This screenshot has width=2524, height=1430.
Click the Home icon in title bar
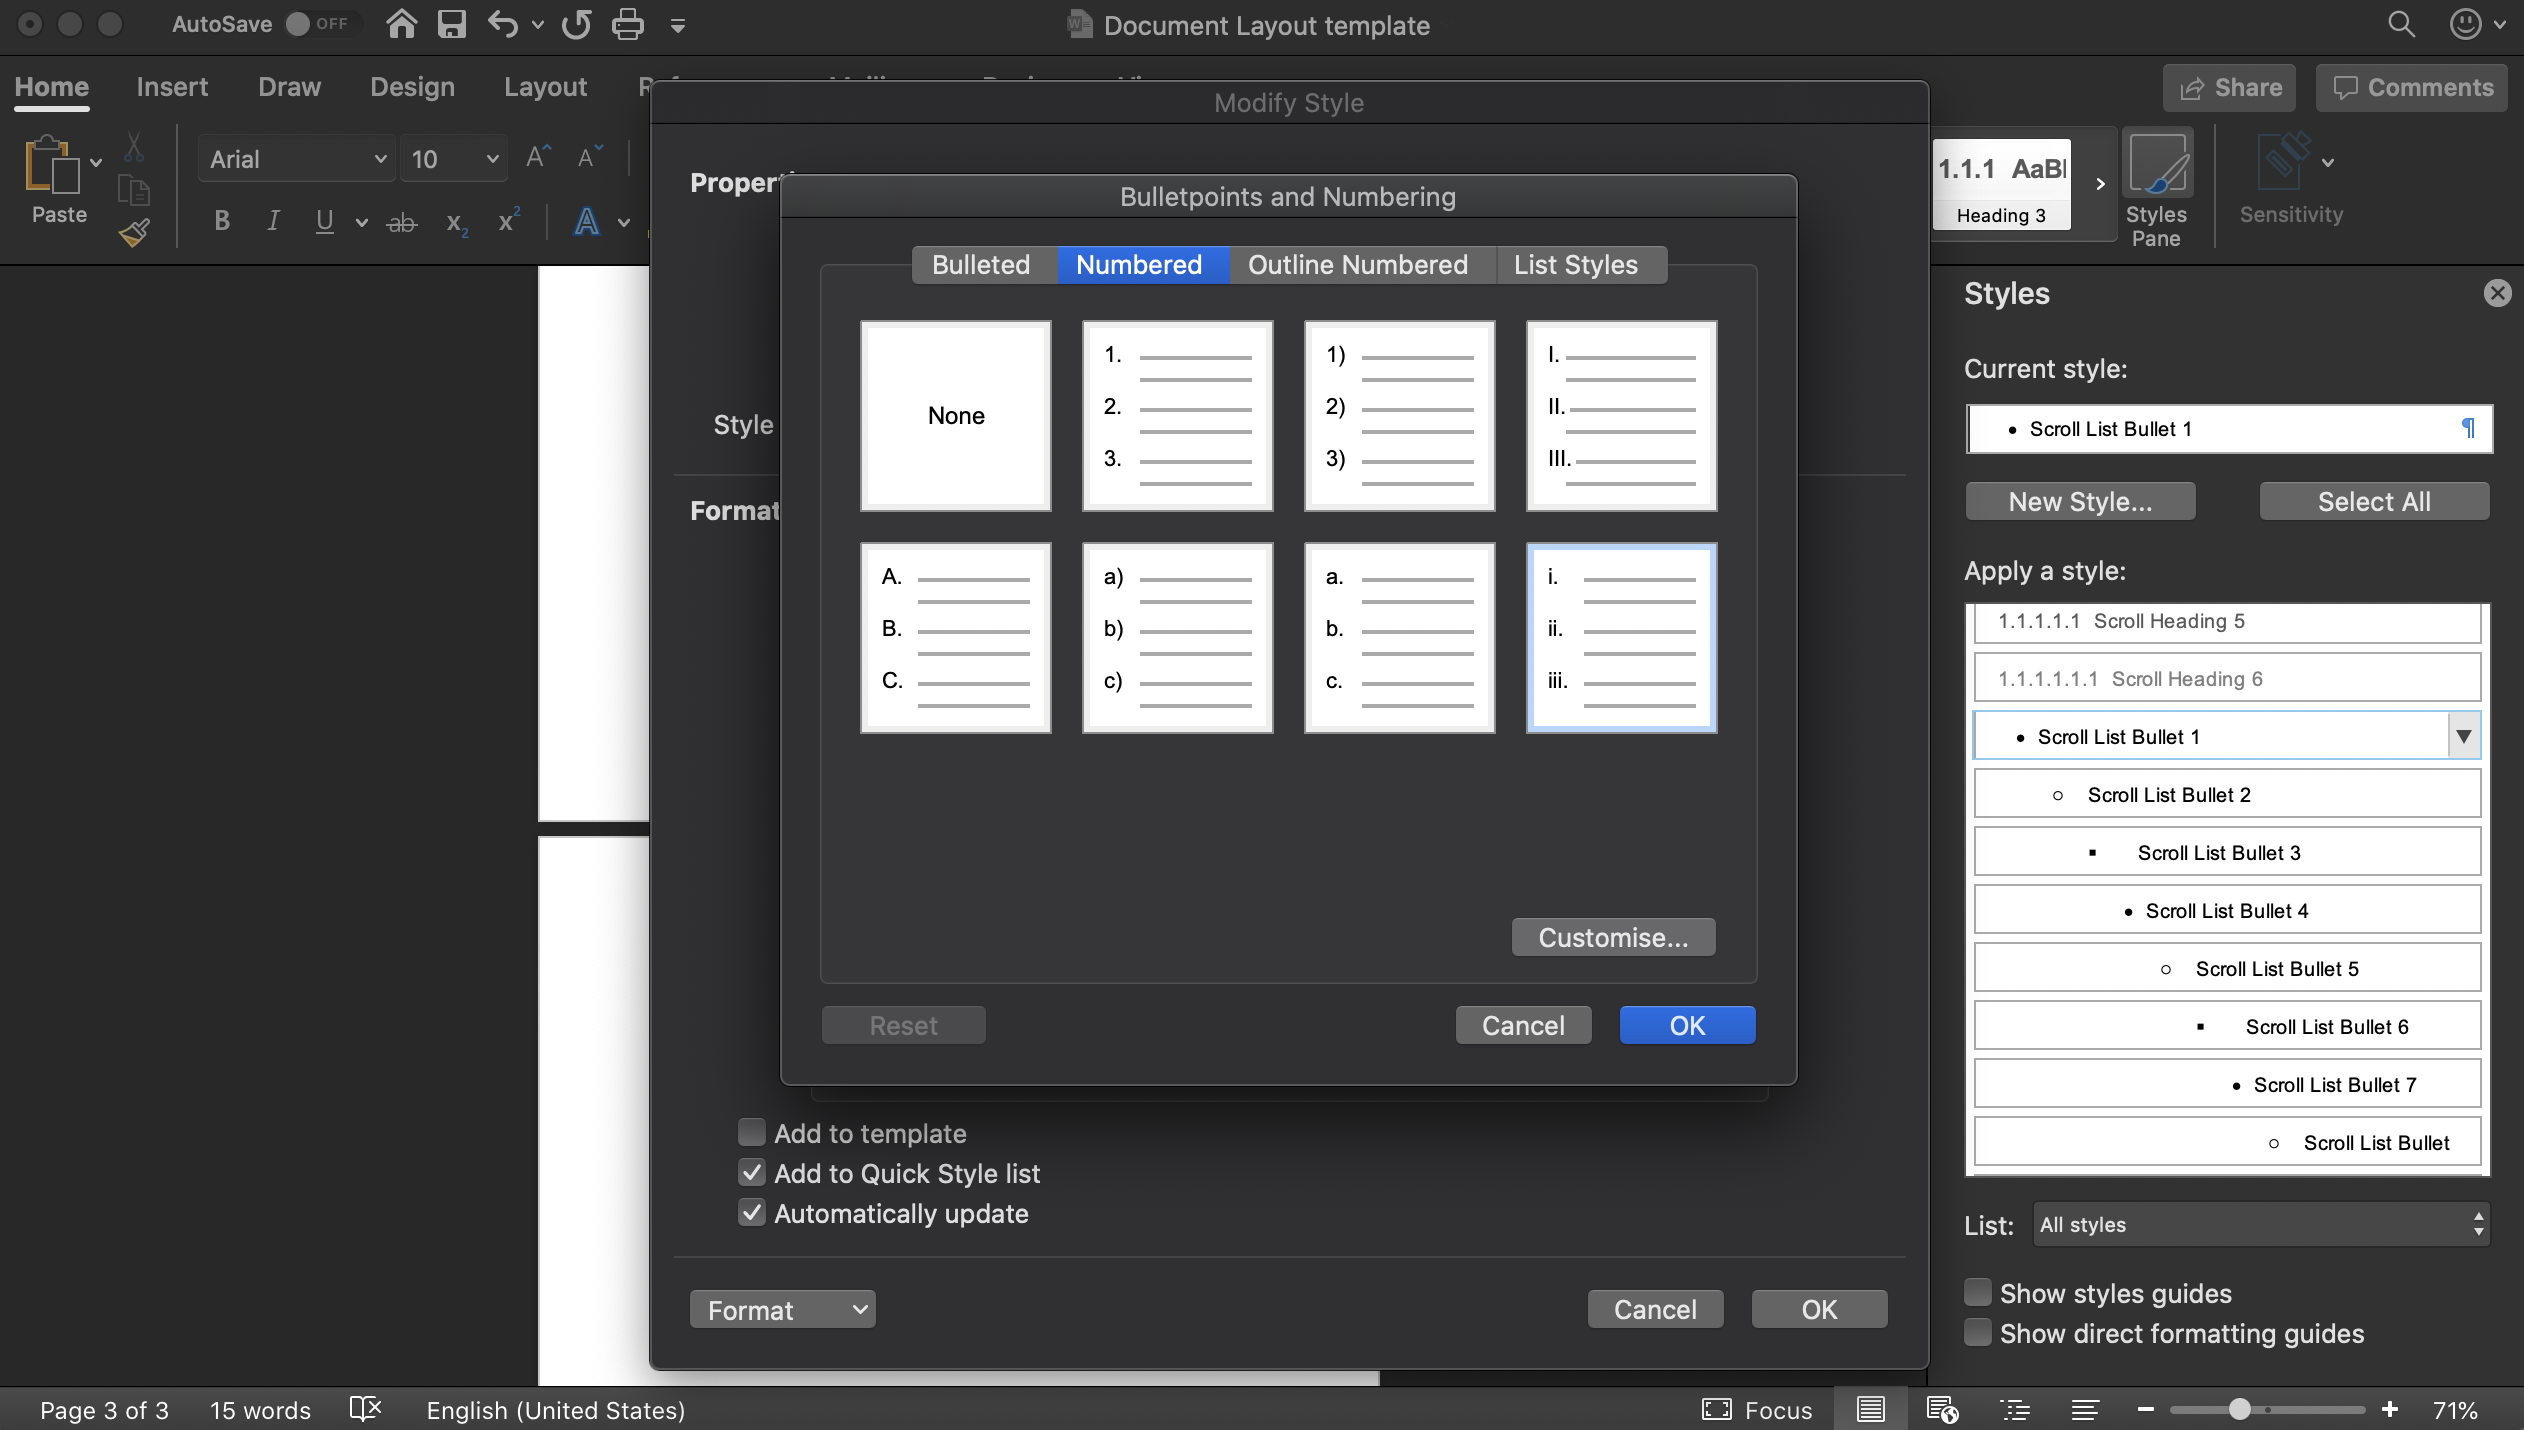(x=401, y=24)
